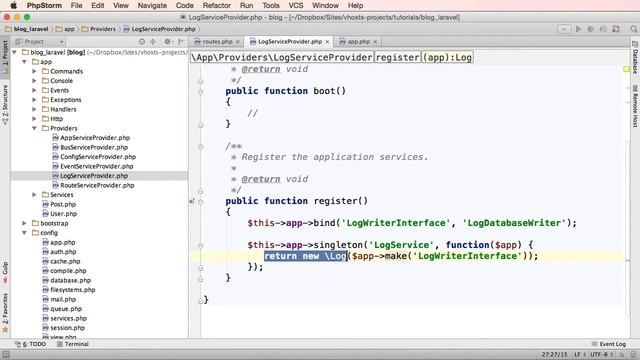Open the TODO tool window
This screenshot has height=360, width=640.
coord(30,344)
